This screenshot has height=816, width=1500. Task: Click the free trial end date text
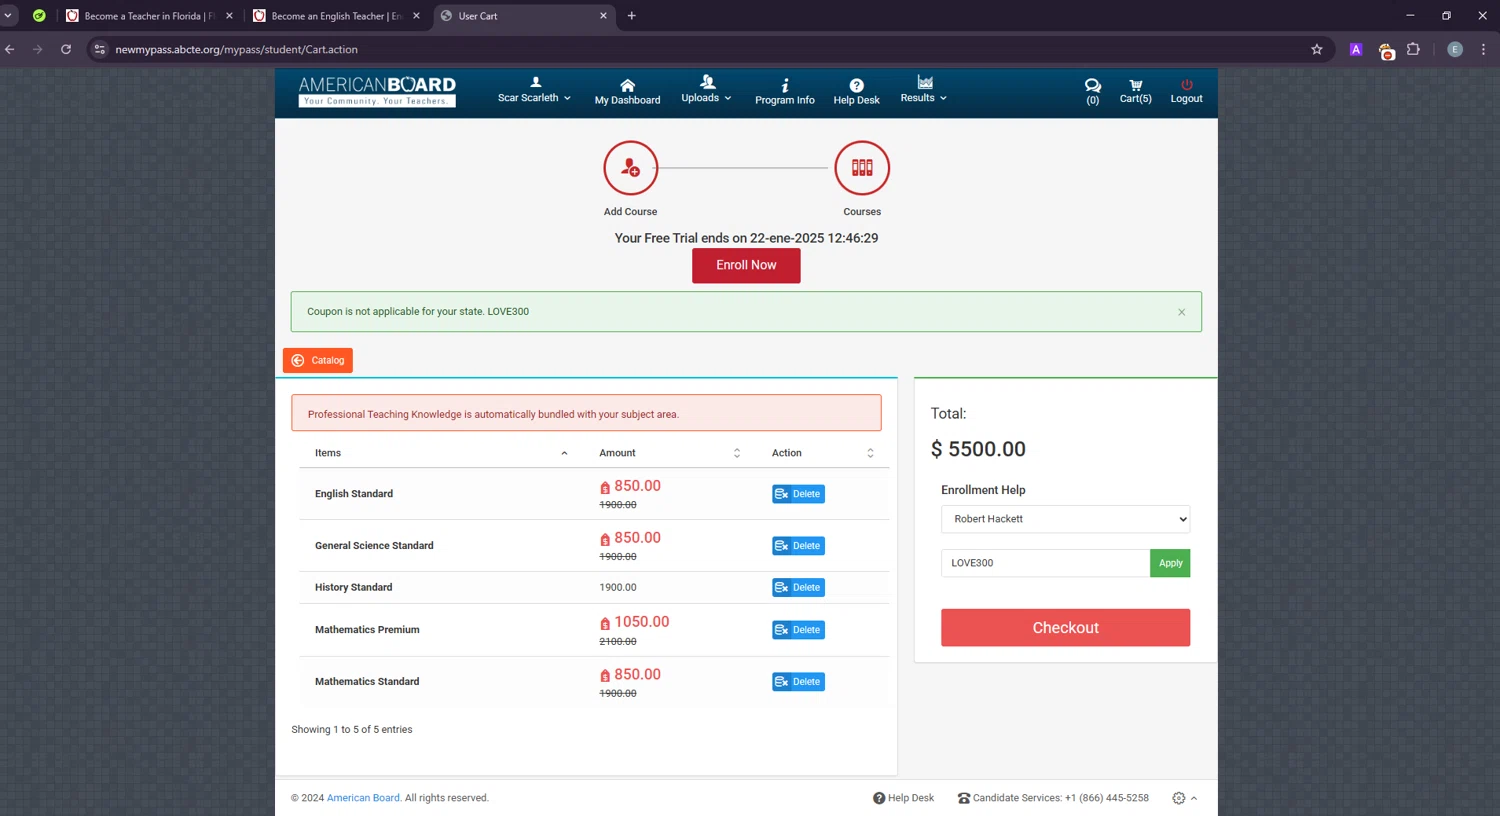tap(746, 238)
